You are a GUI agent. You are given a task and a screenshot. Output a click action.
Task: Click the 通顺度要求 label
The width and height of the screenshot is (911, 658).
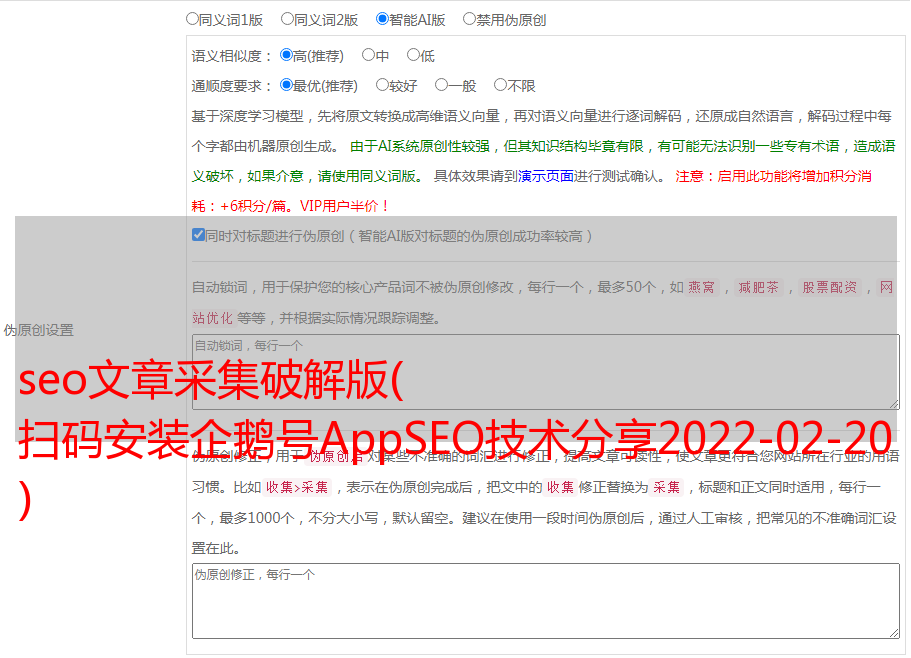[x=232, y=86]
